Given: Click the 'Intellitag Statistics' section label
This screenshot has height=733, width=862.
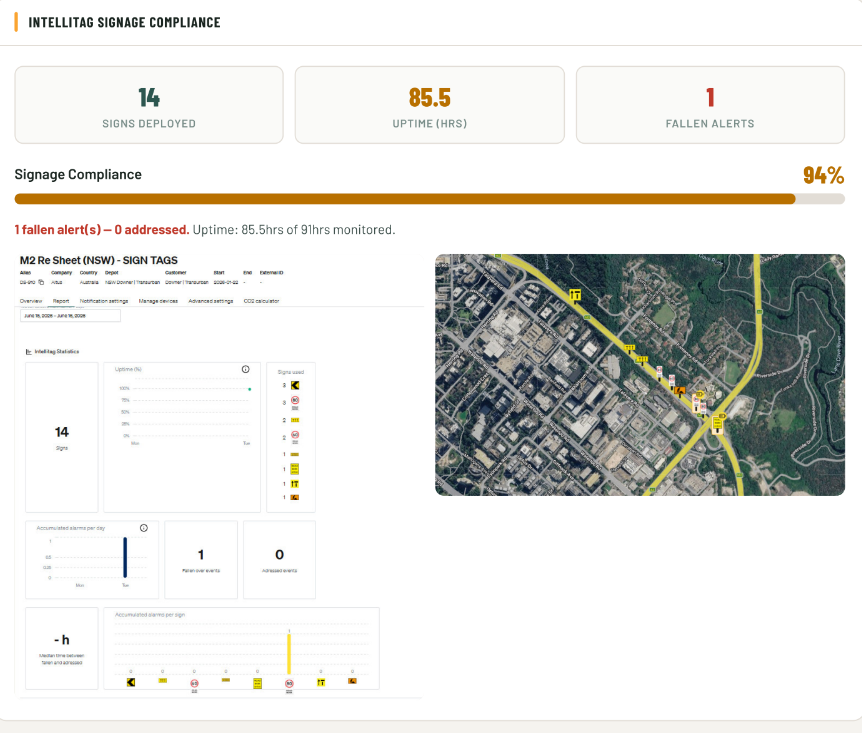Looking at the screenshot, I should click(x=57, y=351).
